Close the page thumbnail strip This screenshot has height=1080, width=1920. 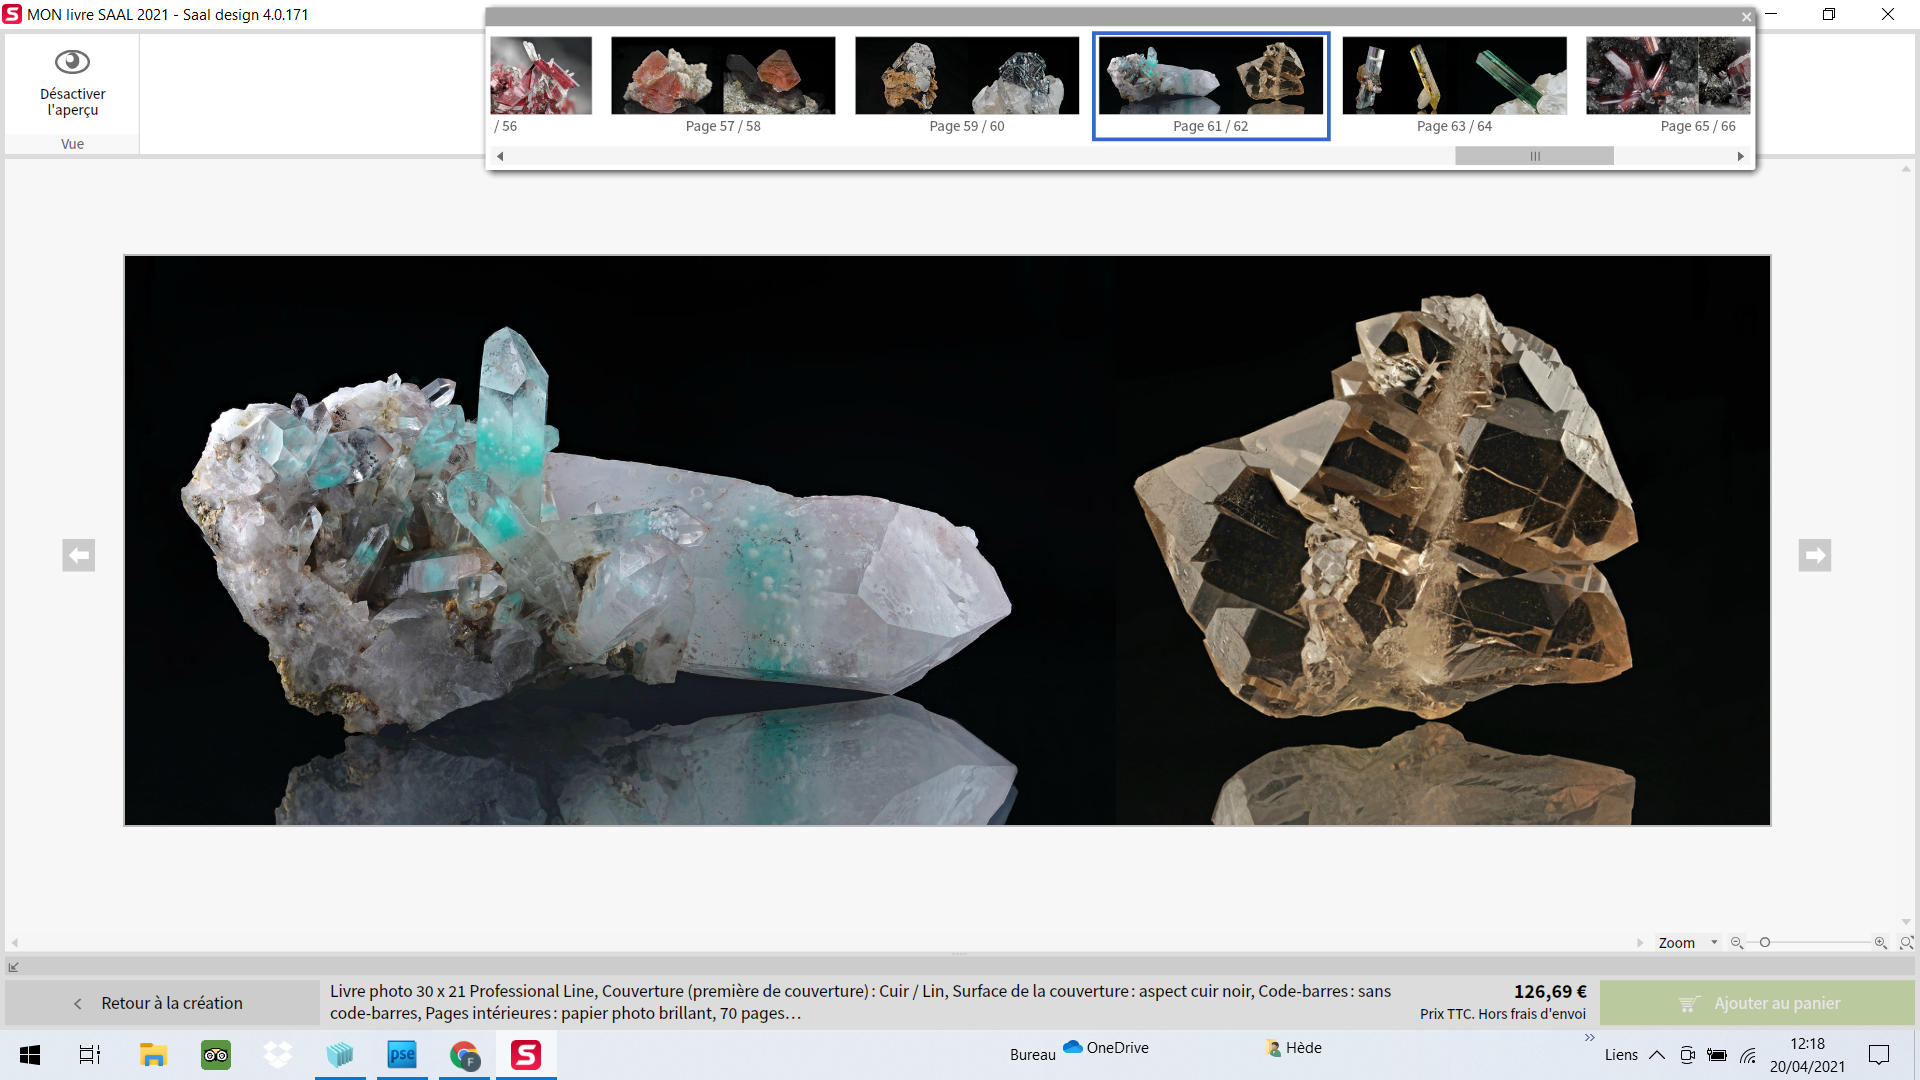(x=1746, y=17)
